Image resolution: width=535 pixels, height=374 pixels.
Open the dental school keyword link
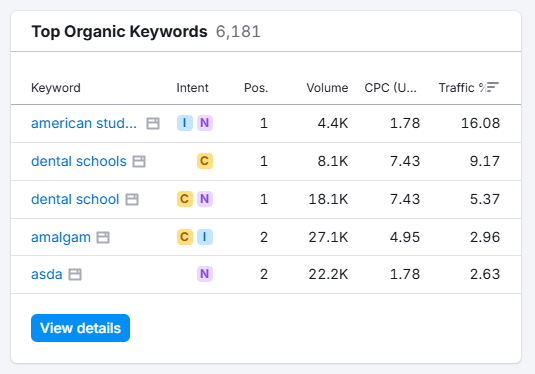tap(75, 199)
